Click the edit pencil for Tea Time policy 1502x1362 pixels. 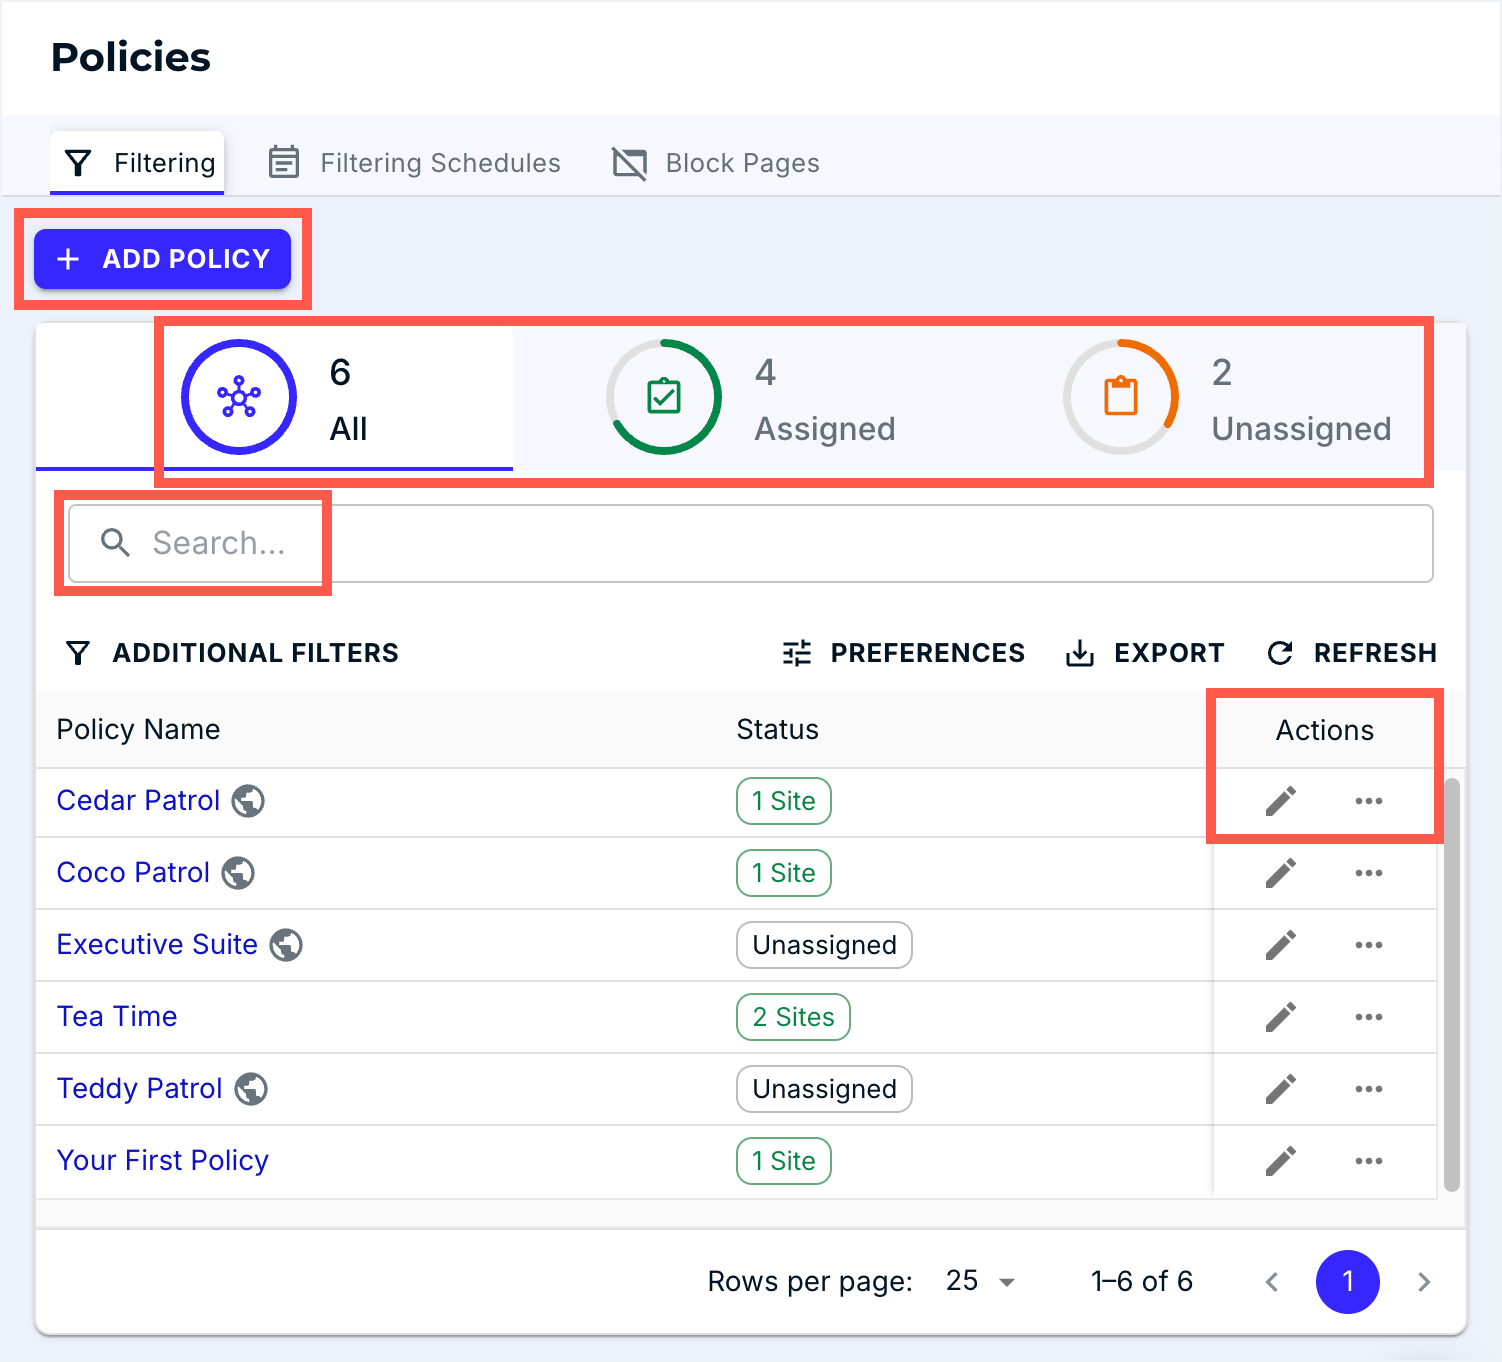pyautogui.click(x=1280, y=1017)
